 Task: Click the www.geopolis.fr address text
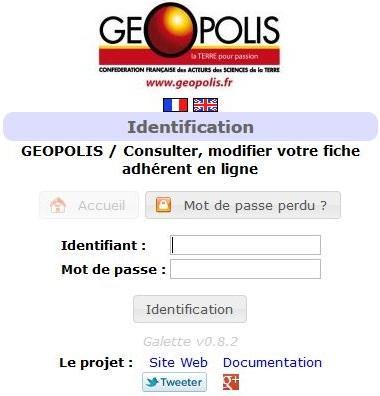[x=189, y=82]
